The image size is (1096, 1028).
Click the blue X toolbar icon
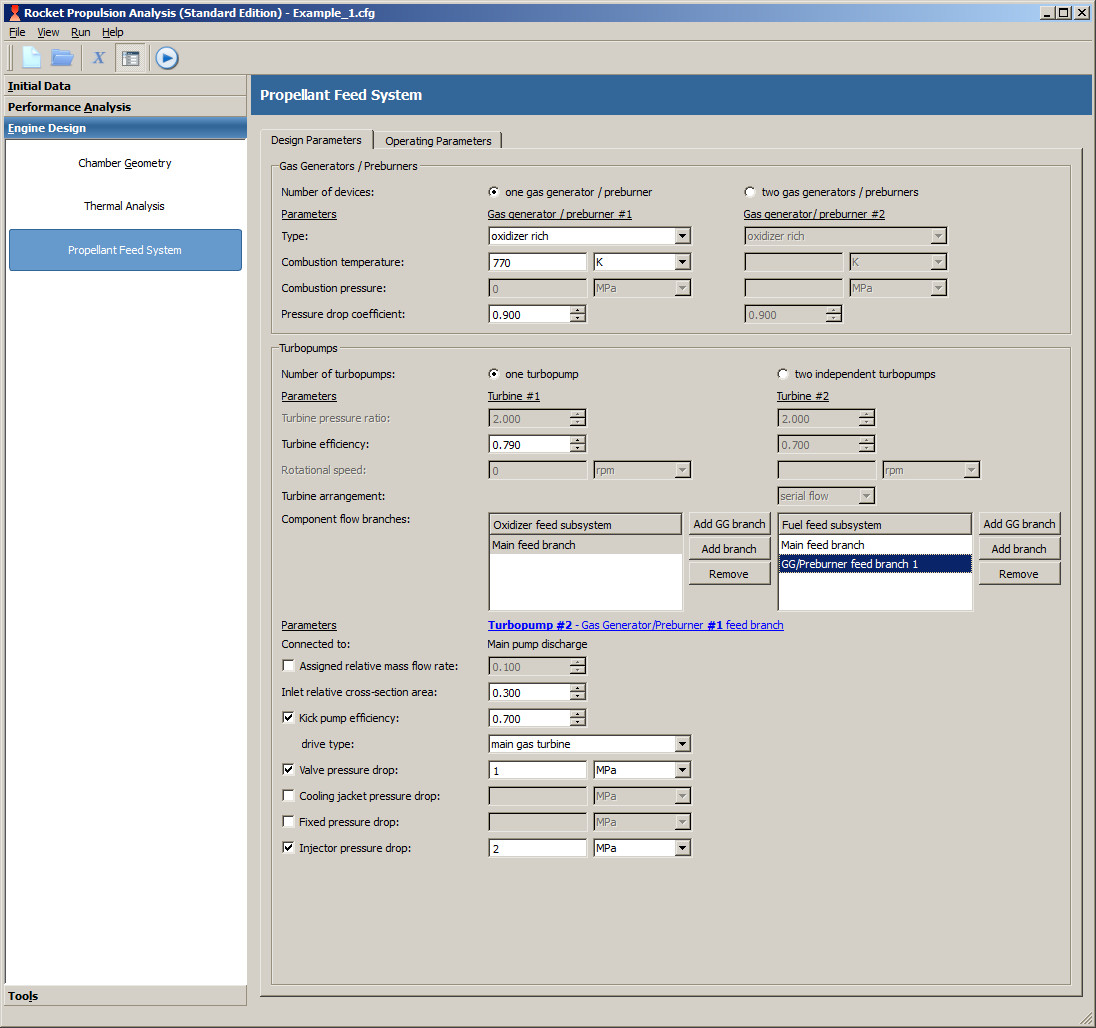pos(99,58)
